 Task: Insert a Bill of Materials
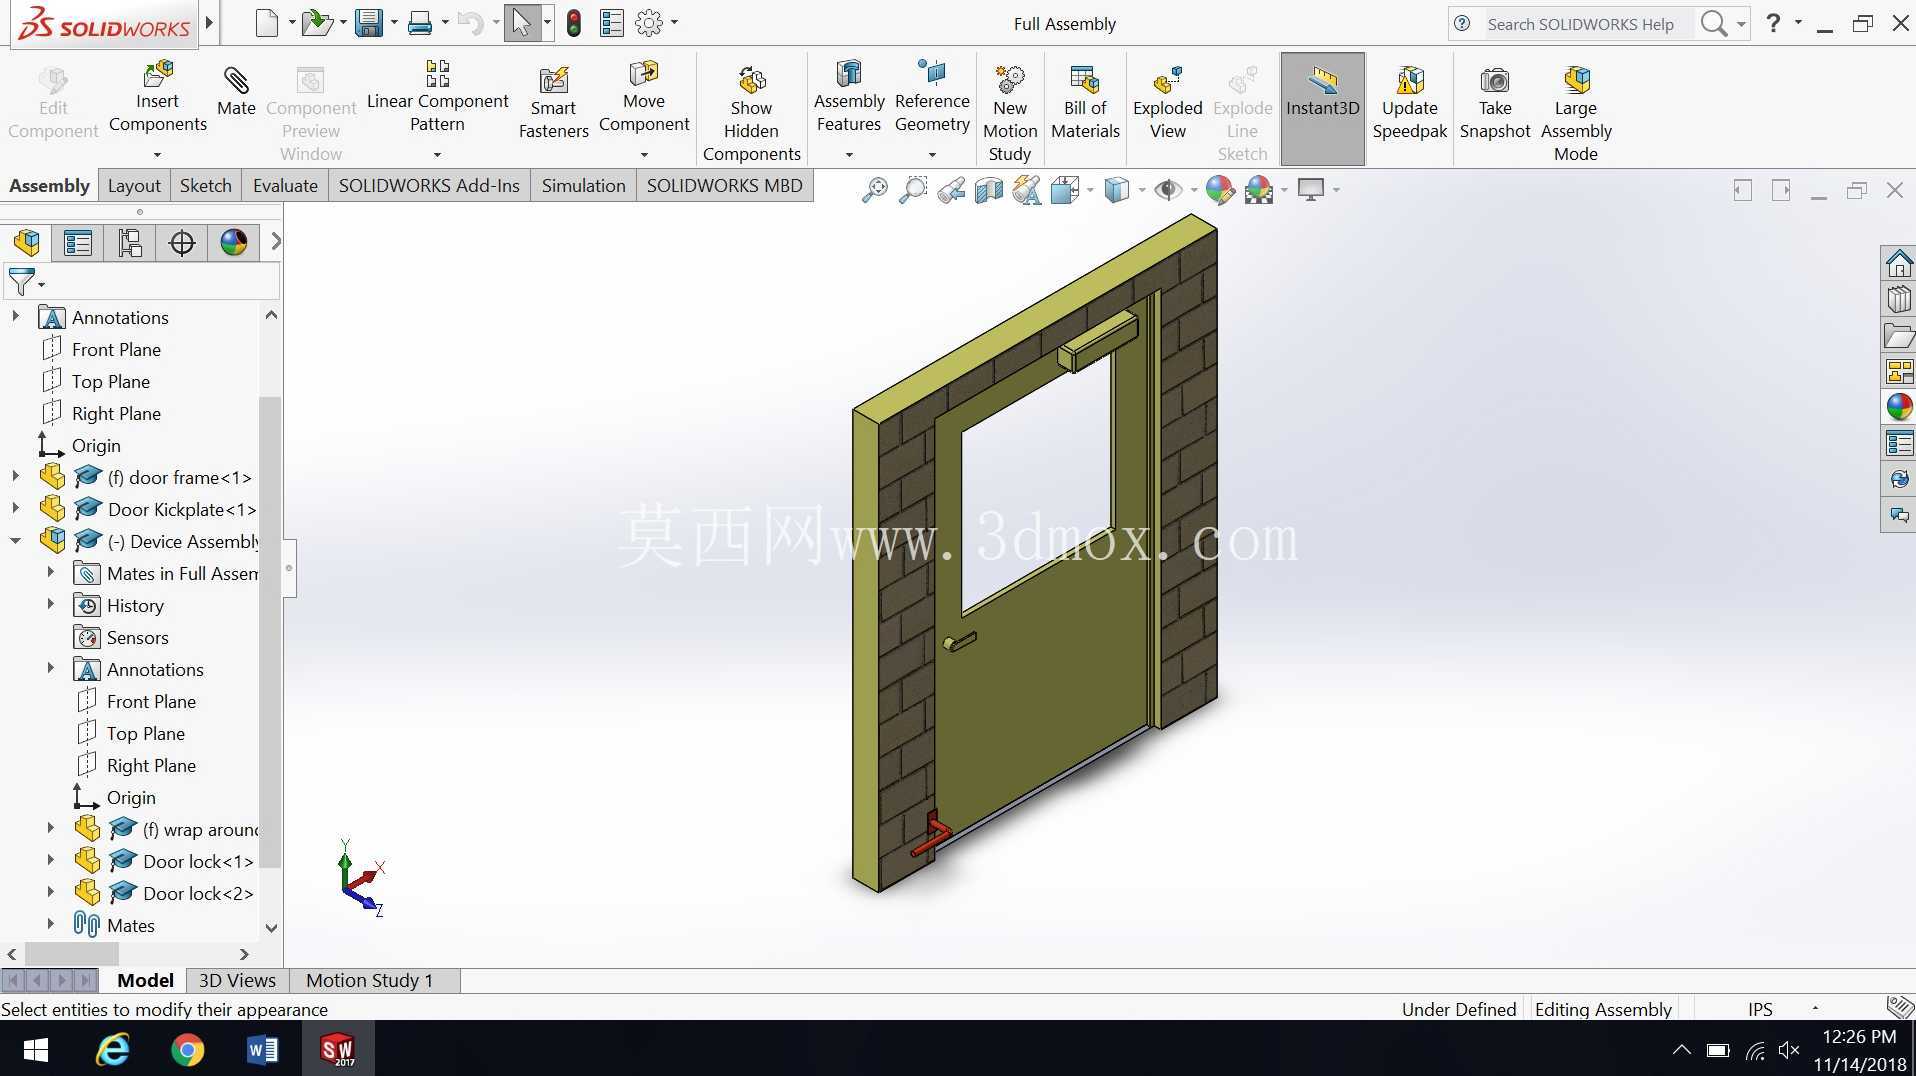coord(1085,103)
